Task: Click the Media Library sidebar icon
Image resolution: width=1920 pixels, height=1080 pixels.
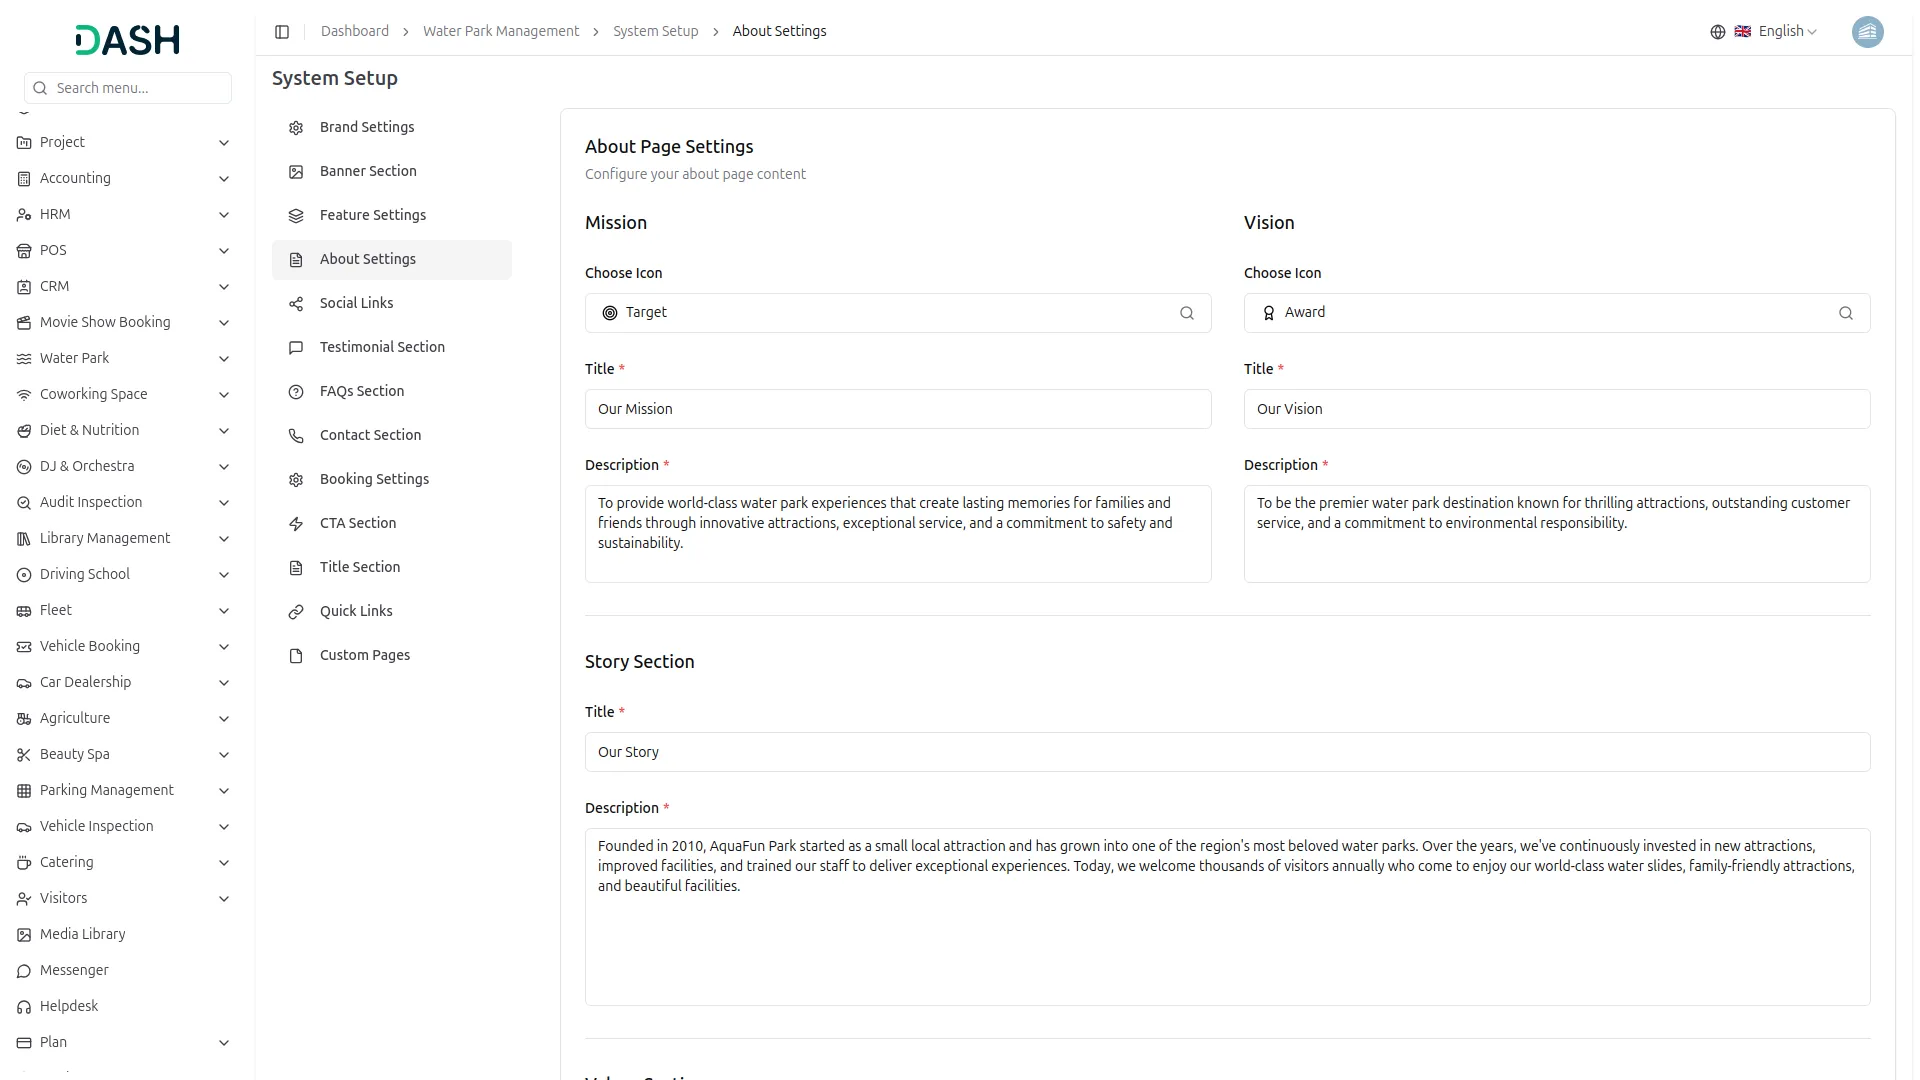Action: coord(24,934)
